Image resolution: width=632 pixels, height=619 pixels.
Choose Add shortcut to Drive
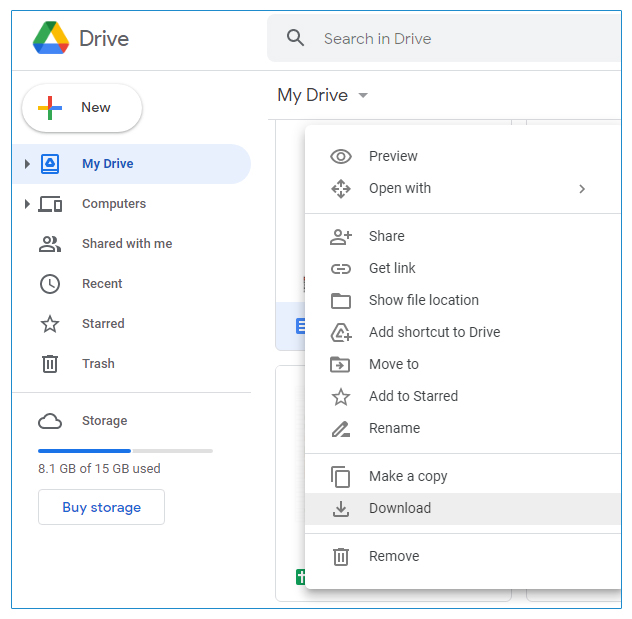463,332
